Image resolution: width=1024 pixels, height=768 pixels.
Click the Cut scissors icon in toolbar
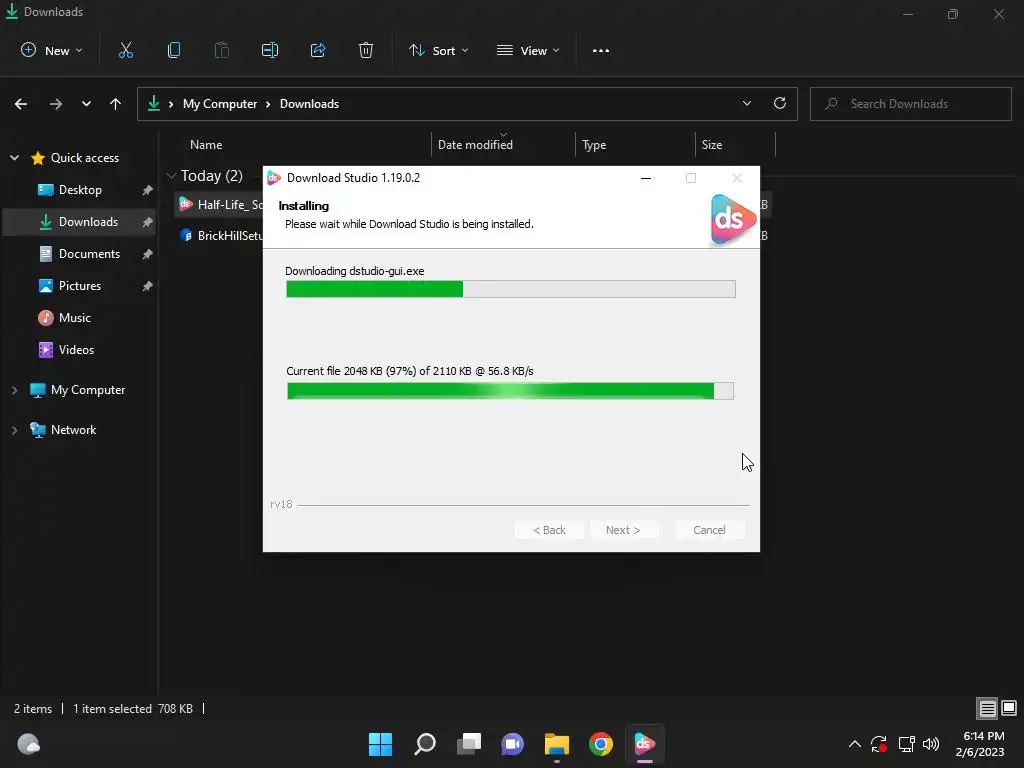[125, 50]
